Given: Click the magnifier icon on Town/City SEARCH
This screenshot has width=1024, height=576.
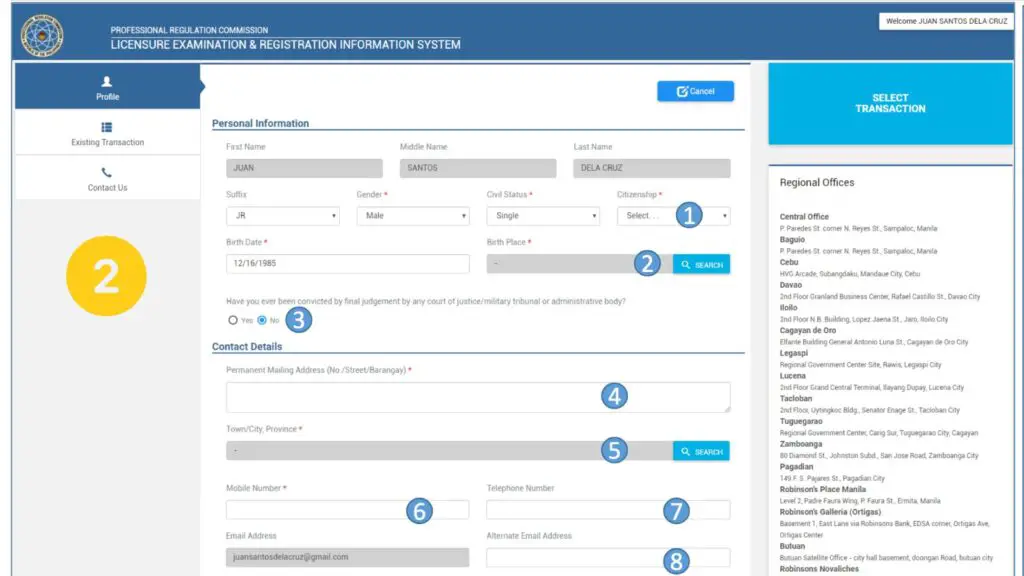Looking at the screenshot, I should click(683, 451).
